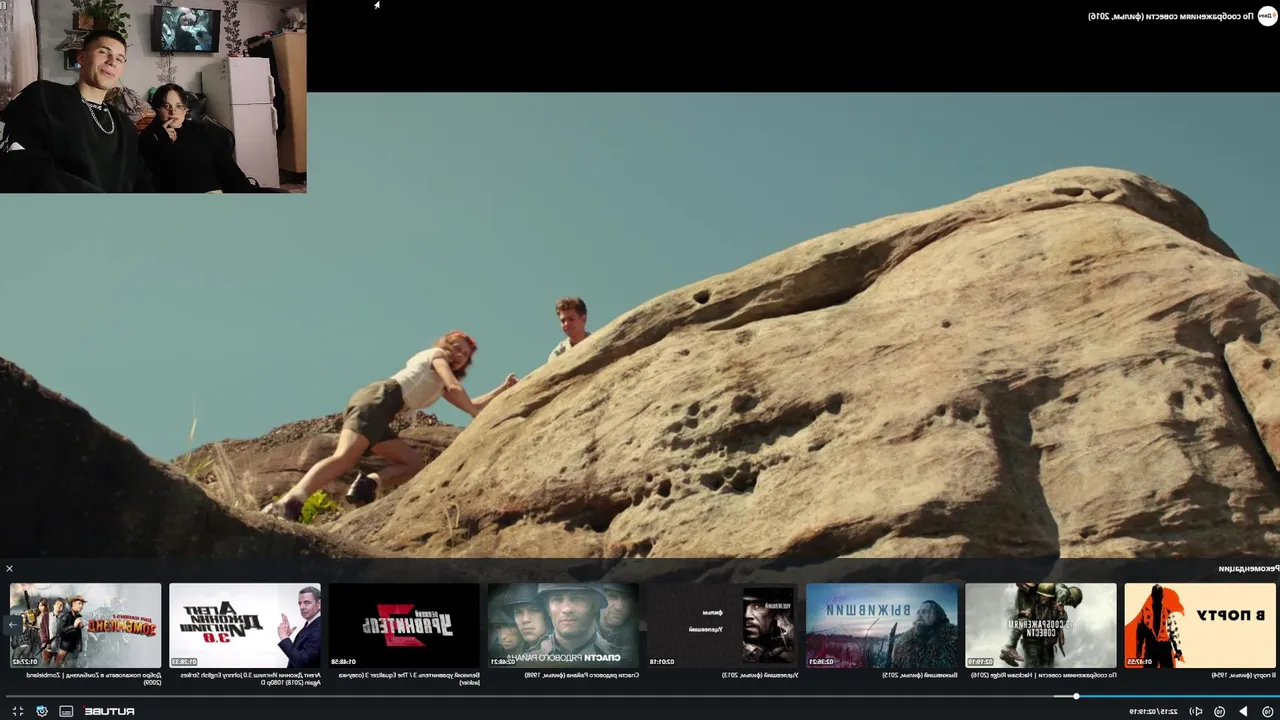
Task: Click the В порту (фильм, 1954) title text
Action: 1242,675
